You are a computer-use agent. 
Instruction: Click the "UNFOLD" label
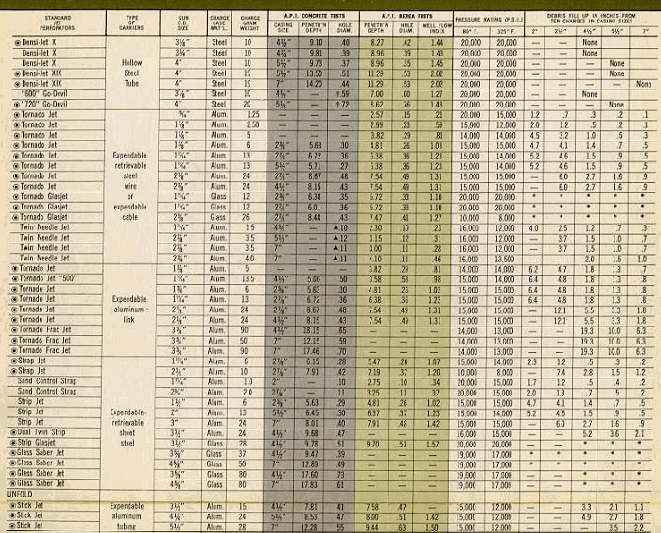click(19, 494)
